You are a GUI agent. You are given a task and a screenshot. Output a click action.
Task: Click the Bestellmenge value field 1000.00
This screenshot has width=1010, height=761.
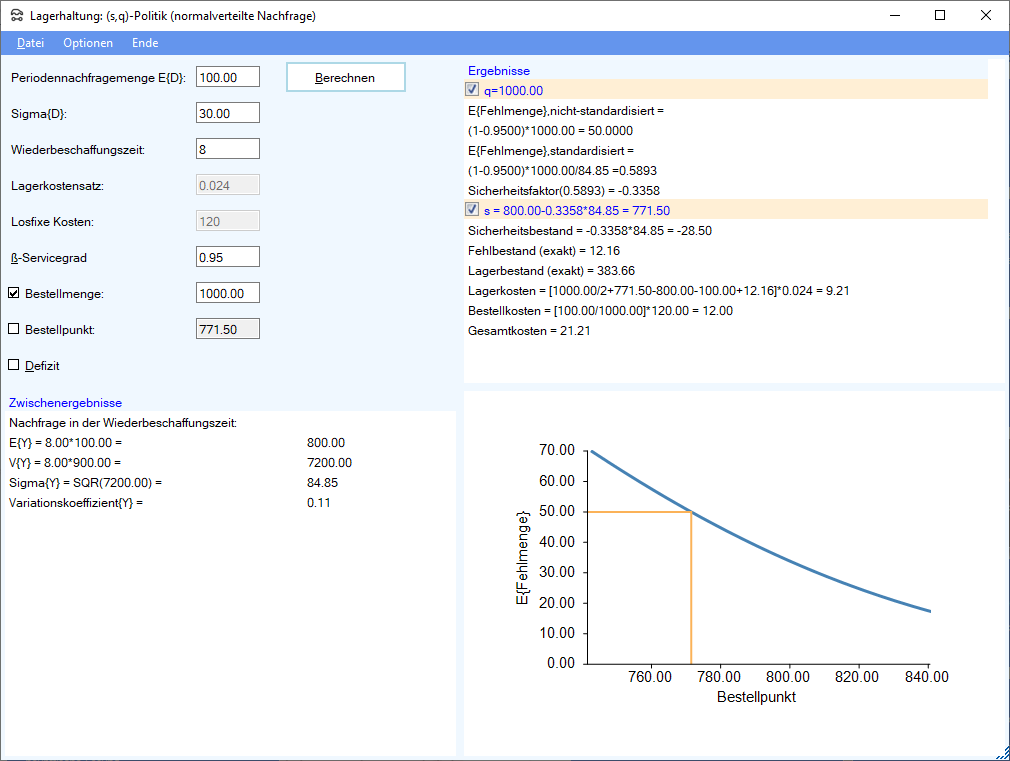pos(228,293)
